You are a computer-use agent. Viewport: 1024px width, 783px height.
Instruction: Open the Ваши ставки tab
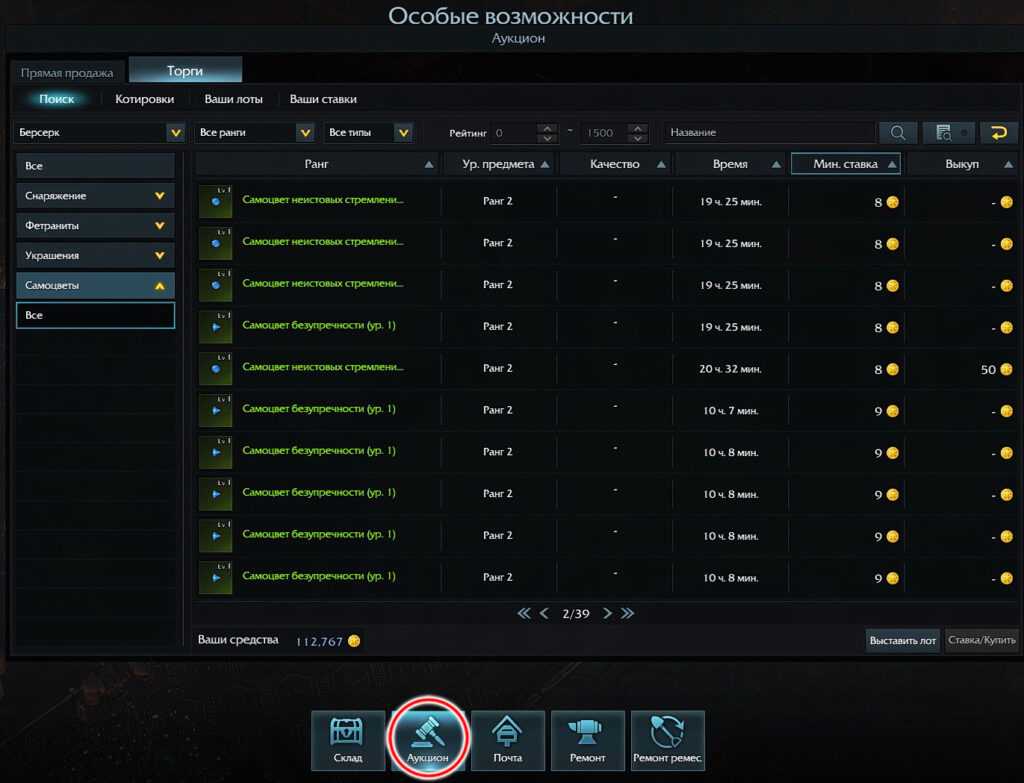323,99
